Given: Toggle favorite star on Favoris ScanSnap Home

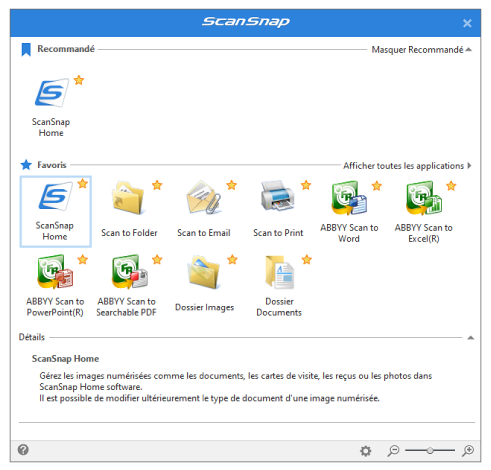Looking at the screenshot, I should (83, 183).
